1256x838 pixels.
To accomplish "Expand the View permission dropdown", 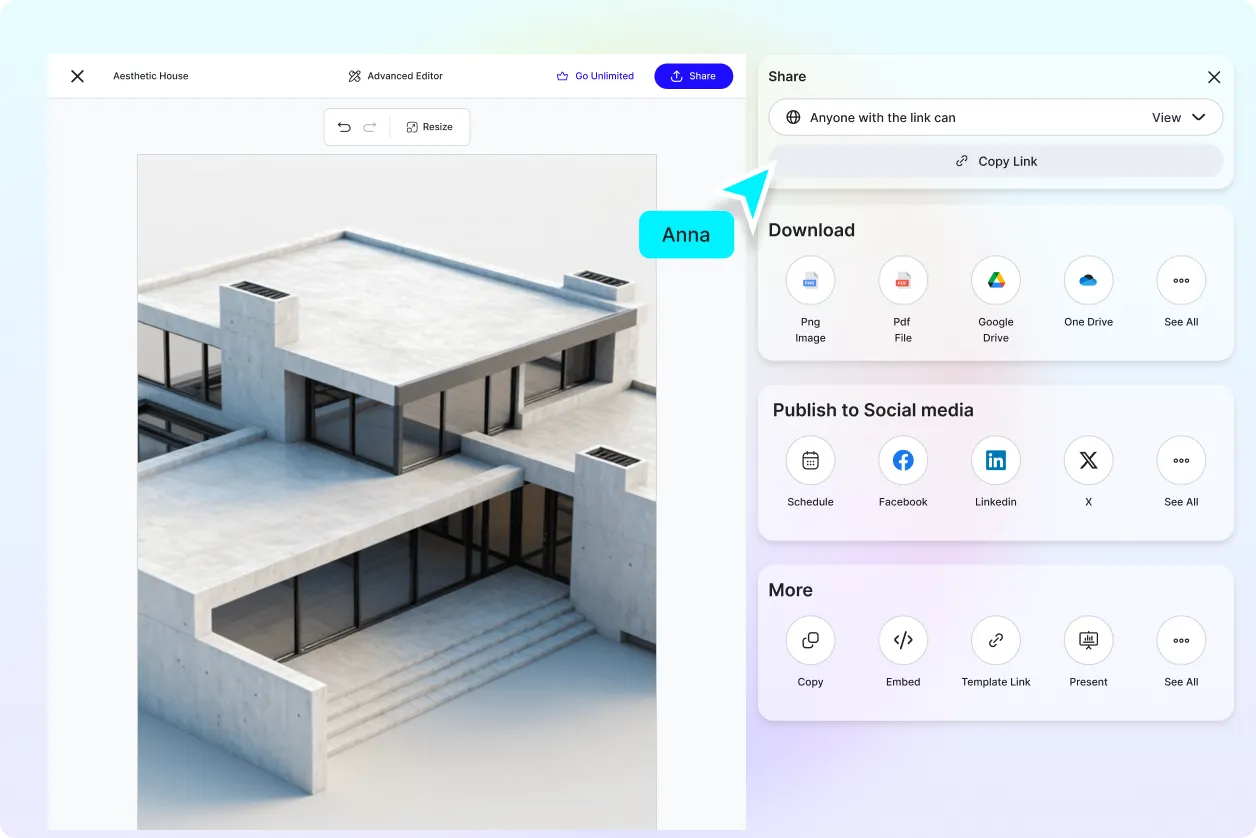I will 1179,118.
